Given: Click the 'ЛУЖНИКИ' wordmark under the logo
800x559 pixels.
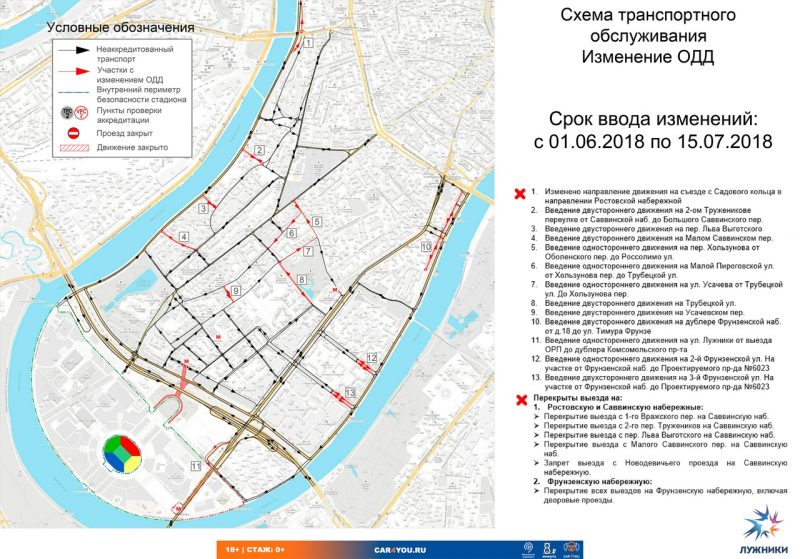Looking at the screenshot, I should (764, 550).
